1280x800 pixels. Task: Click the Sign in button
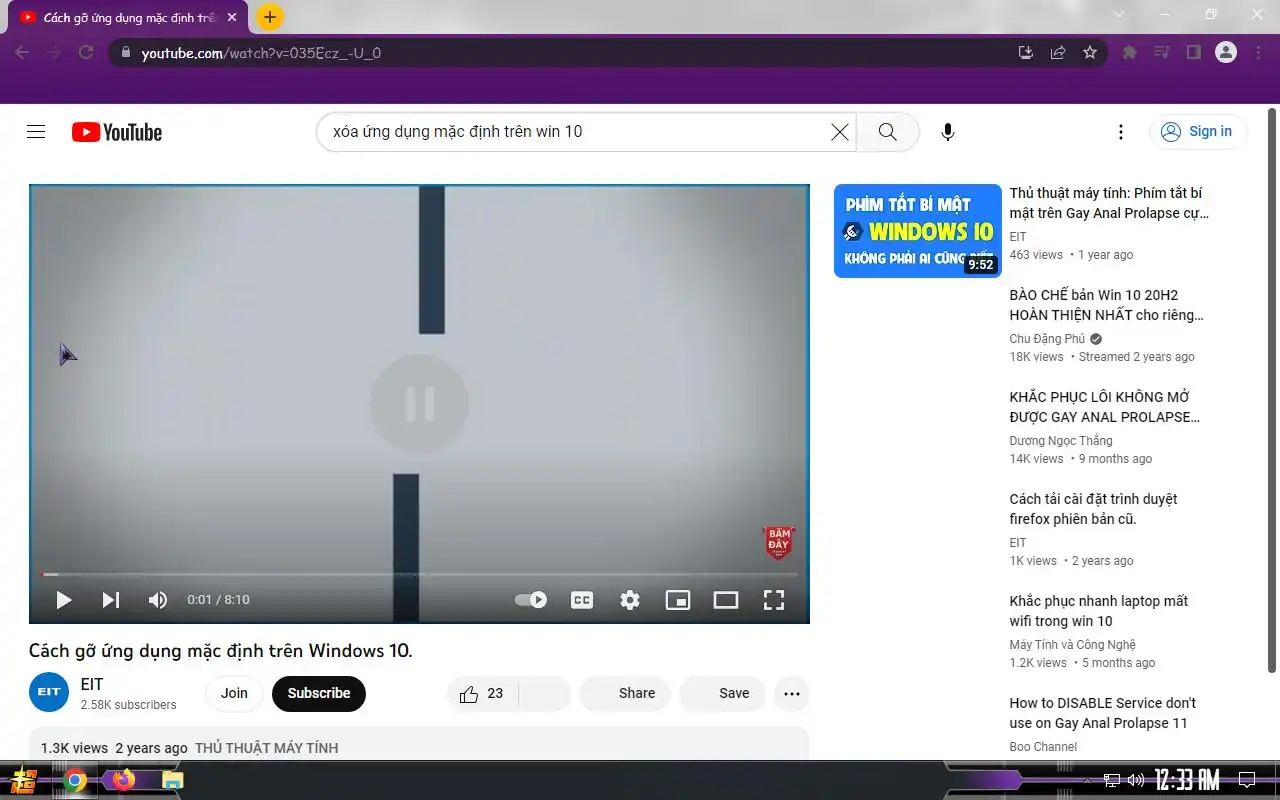pos(1197,132)
